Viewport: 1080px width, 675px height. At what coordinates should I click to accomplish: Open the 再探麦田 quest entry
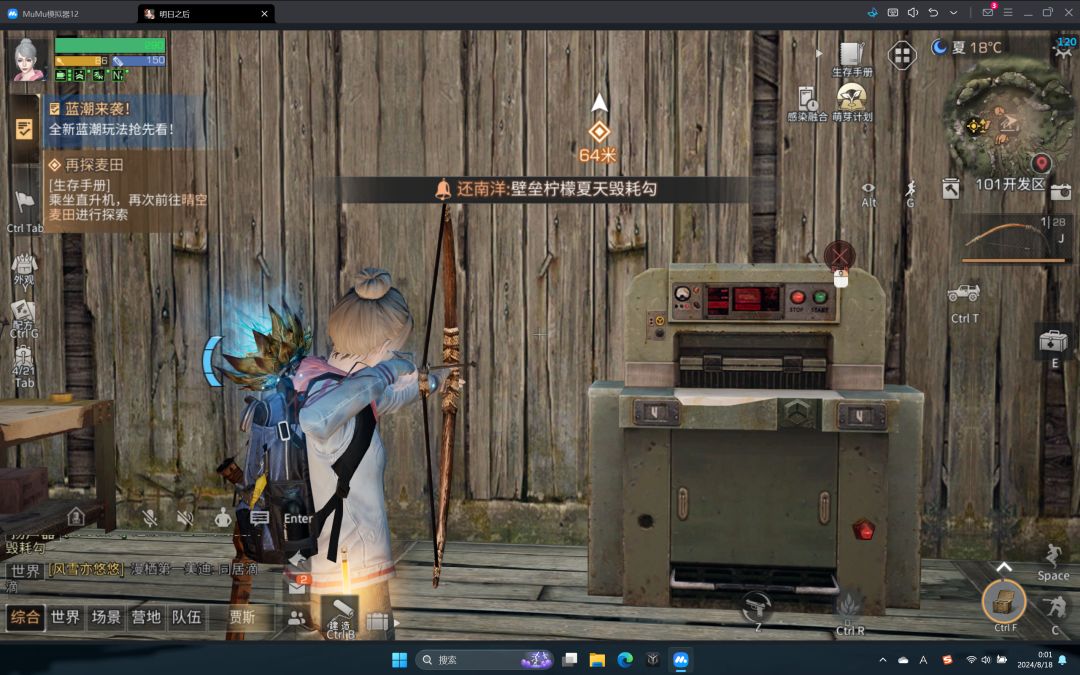click(x=125, y=191)
